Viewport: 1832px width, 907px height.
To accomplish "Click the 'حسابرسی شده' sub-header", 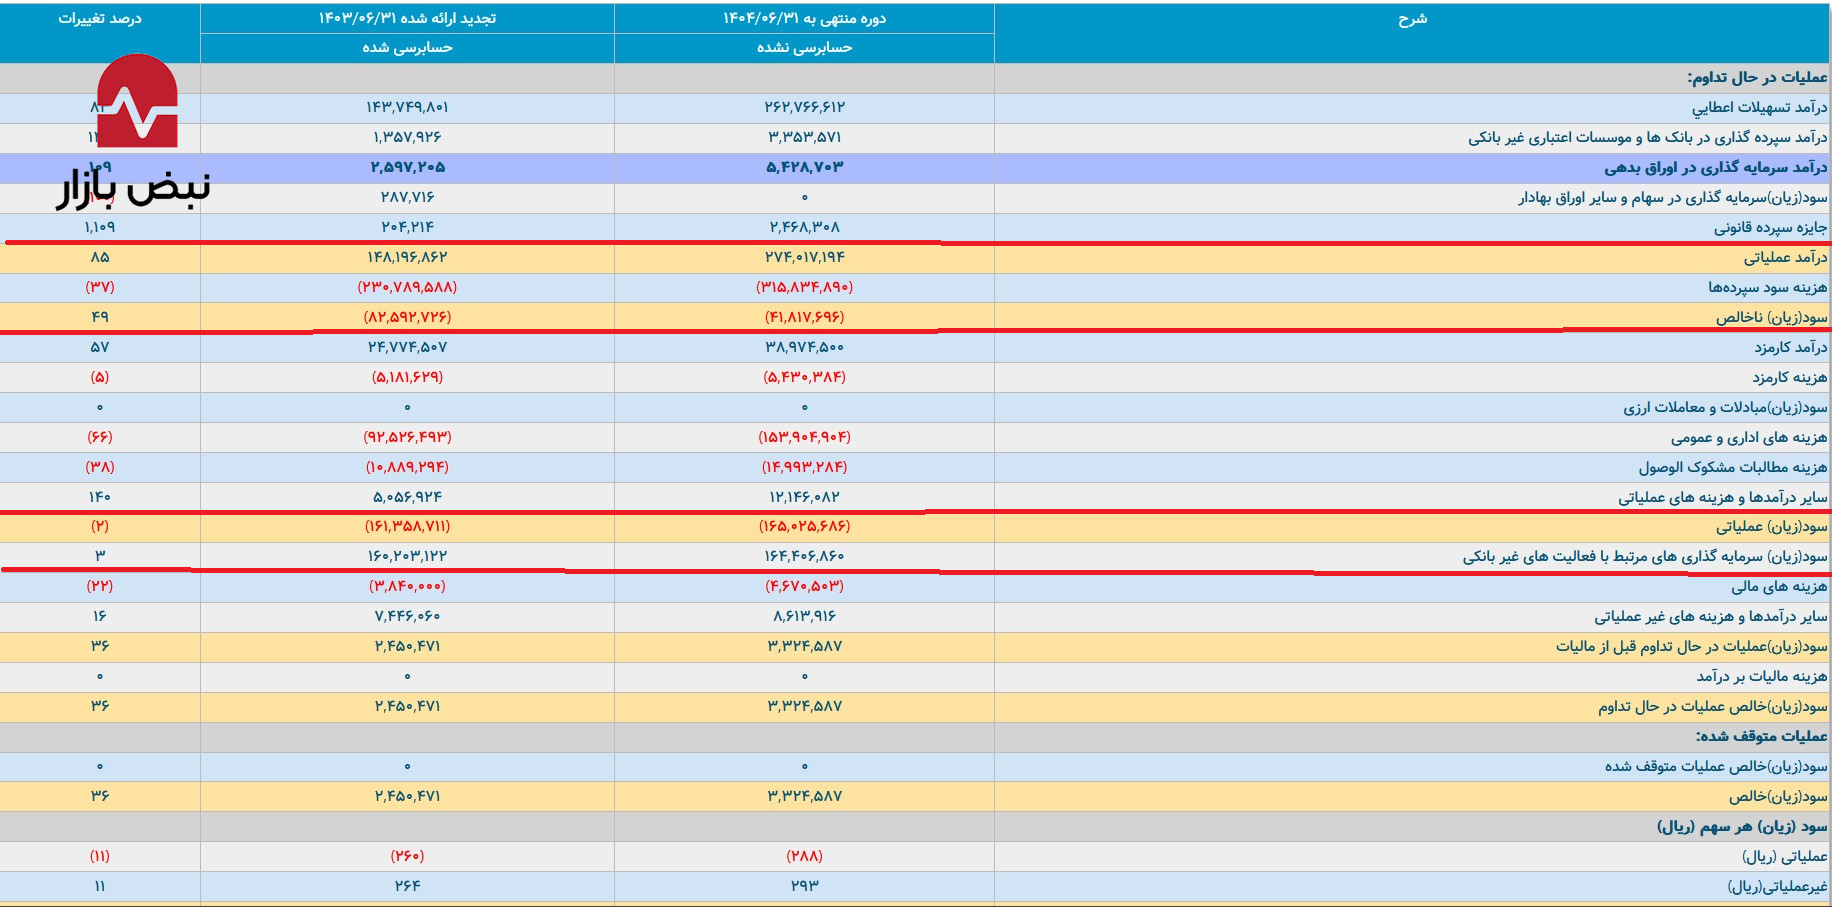I will (407, 48).
